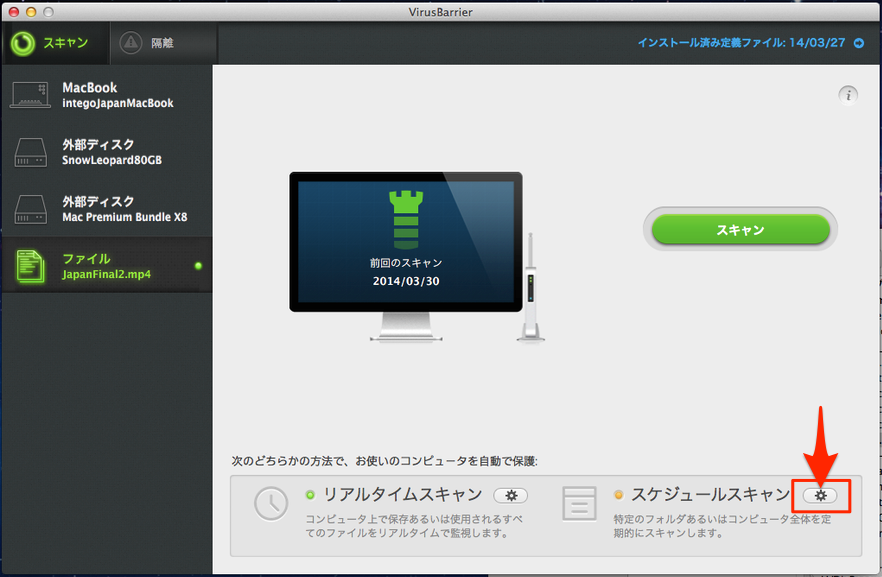Click the green スキャン button
The image size is (882, 577).
coord(740,229)
